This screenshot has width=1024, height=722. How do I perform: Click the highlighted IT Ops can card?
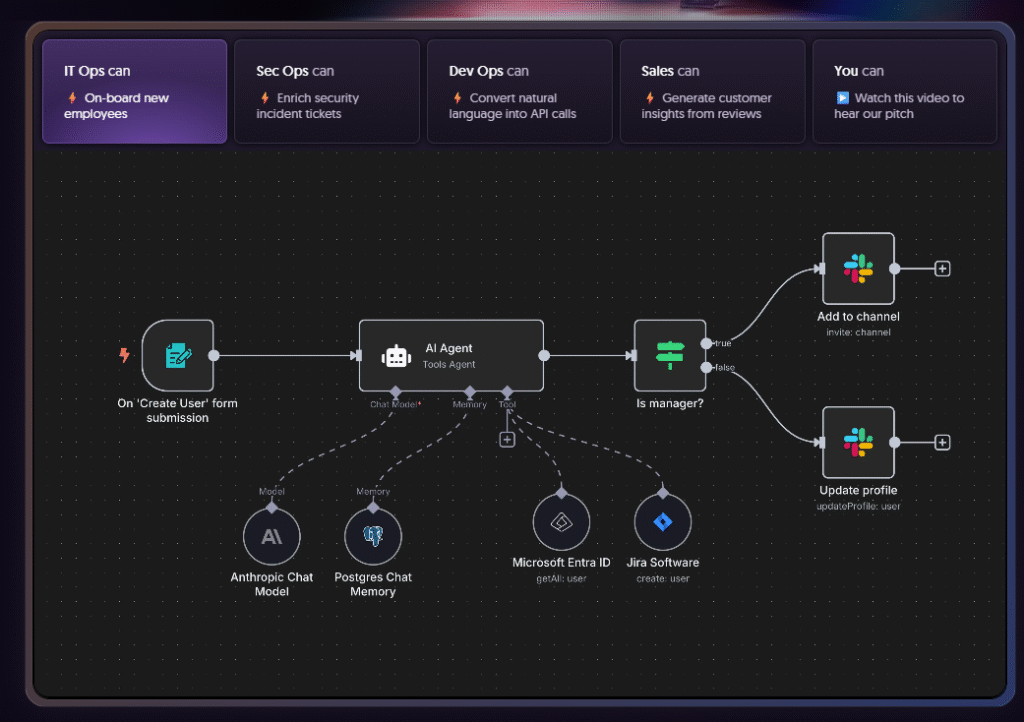pos(134,91)
